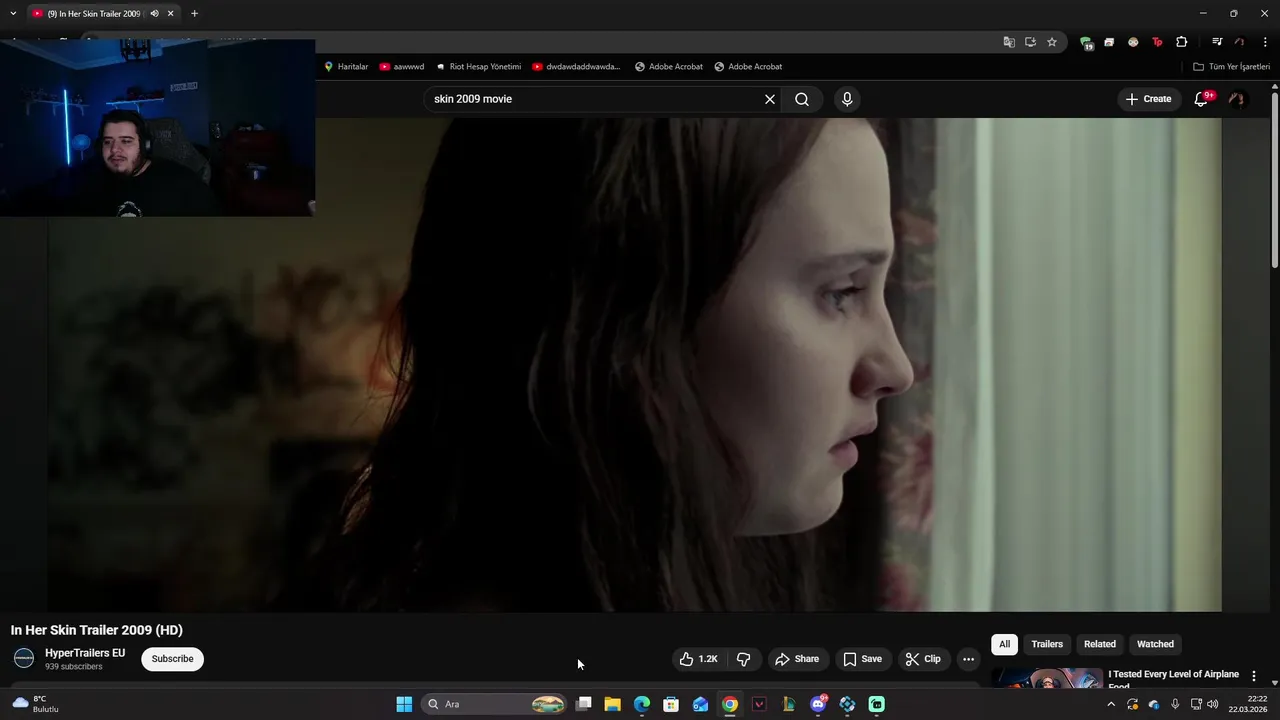
Task: Switch to Chrome in taskbar
Action: [x=730, y=704]
